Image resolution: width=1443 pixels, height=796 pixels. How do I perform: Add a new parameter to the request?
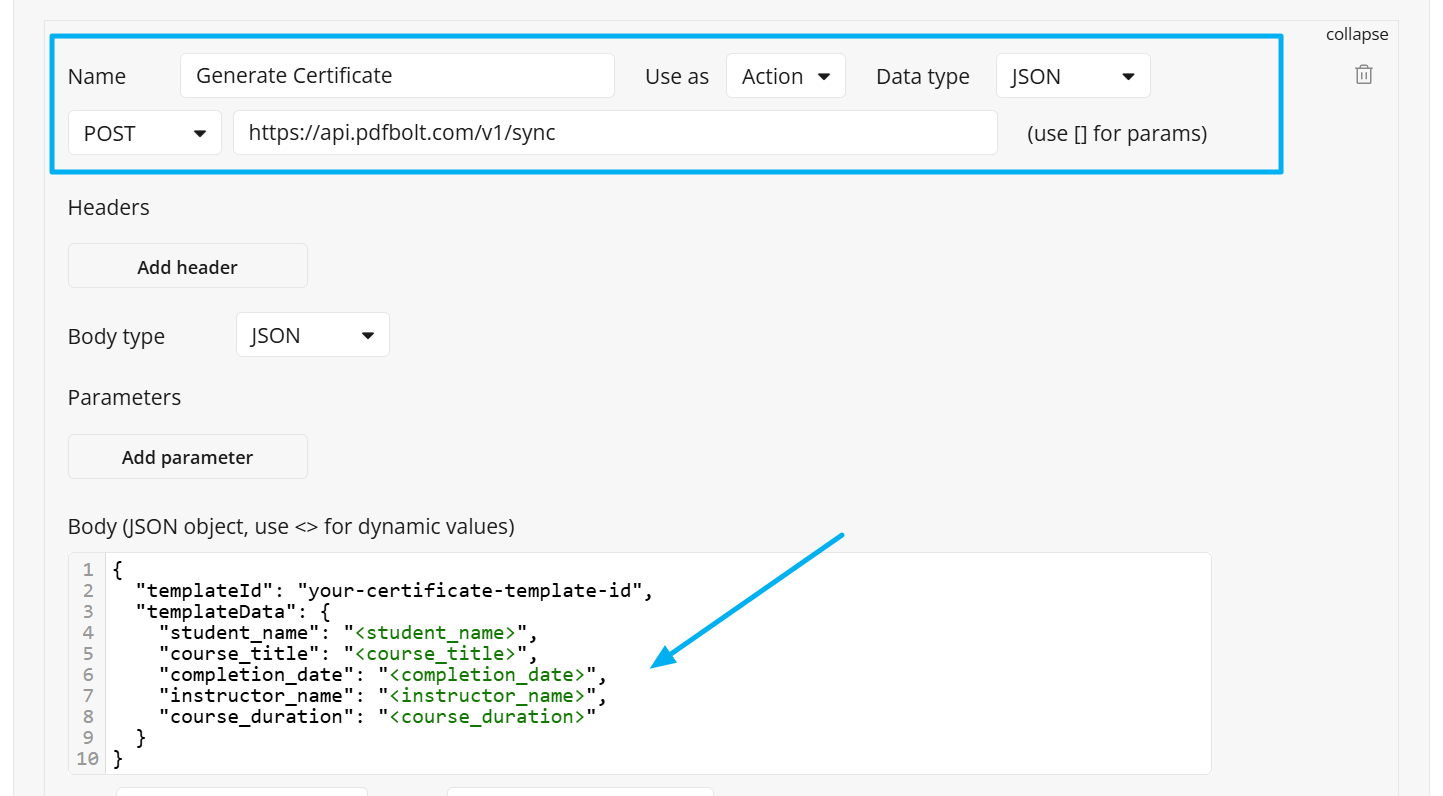(187, 456)
